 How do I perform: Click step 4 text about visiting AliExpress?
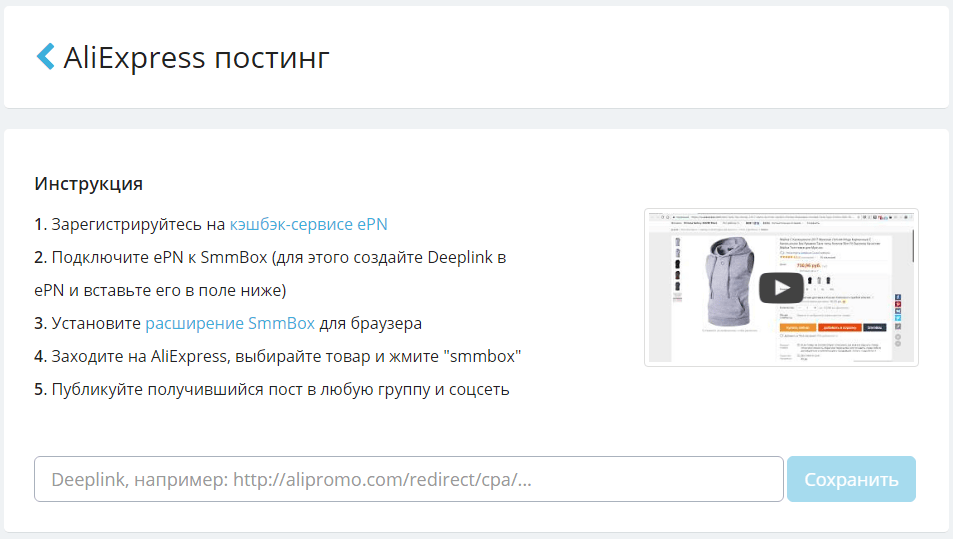tap(278, 356)
